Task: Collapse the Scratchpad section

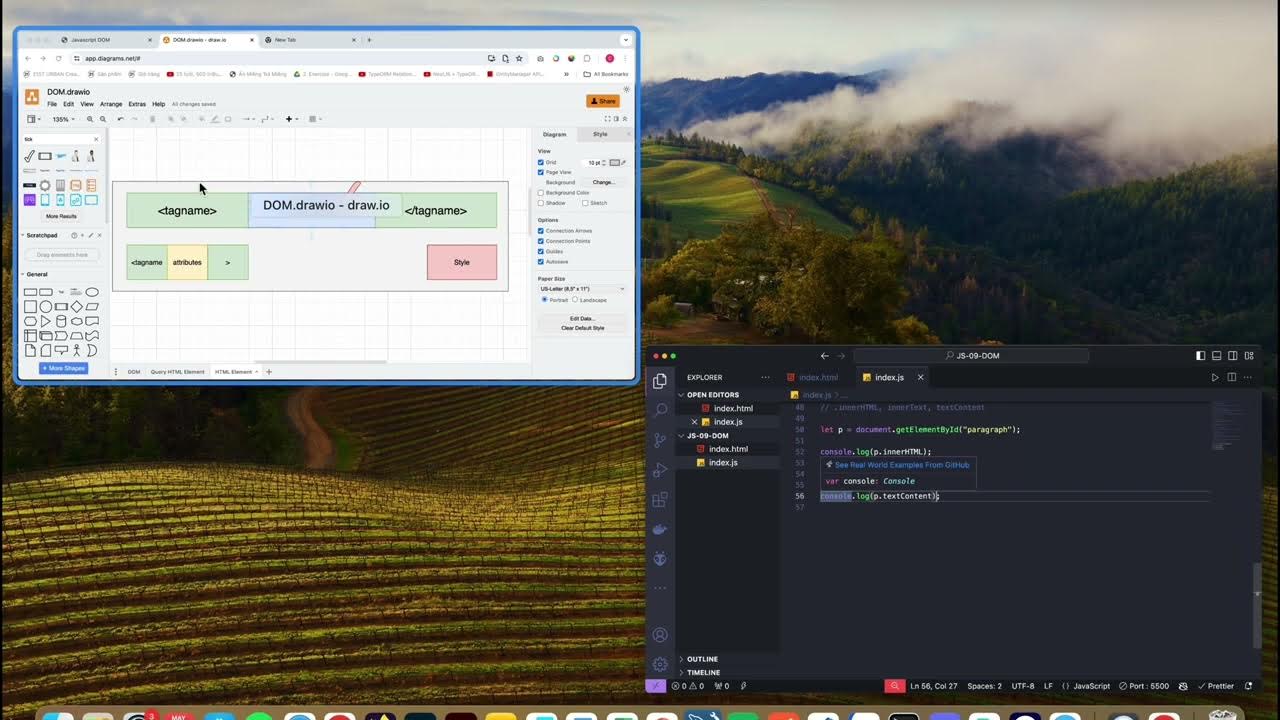Action: click(23, 235)
